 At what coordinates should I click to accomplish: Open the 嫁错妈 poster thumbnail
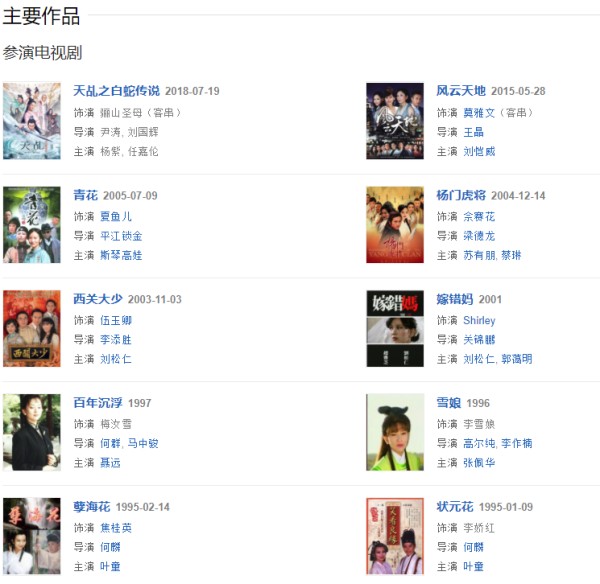(x=395, y=328)
